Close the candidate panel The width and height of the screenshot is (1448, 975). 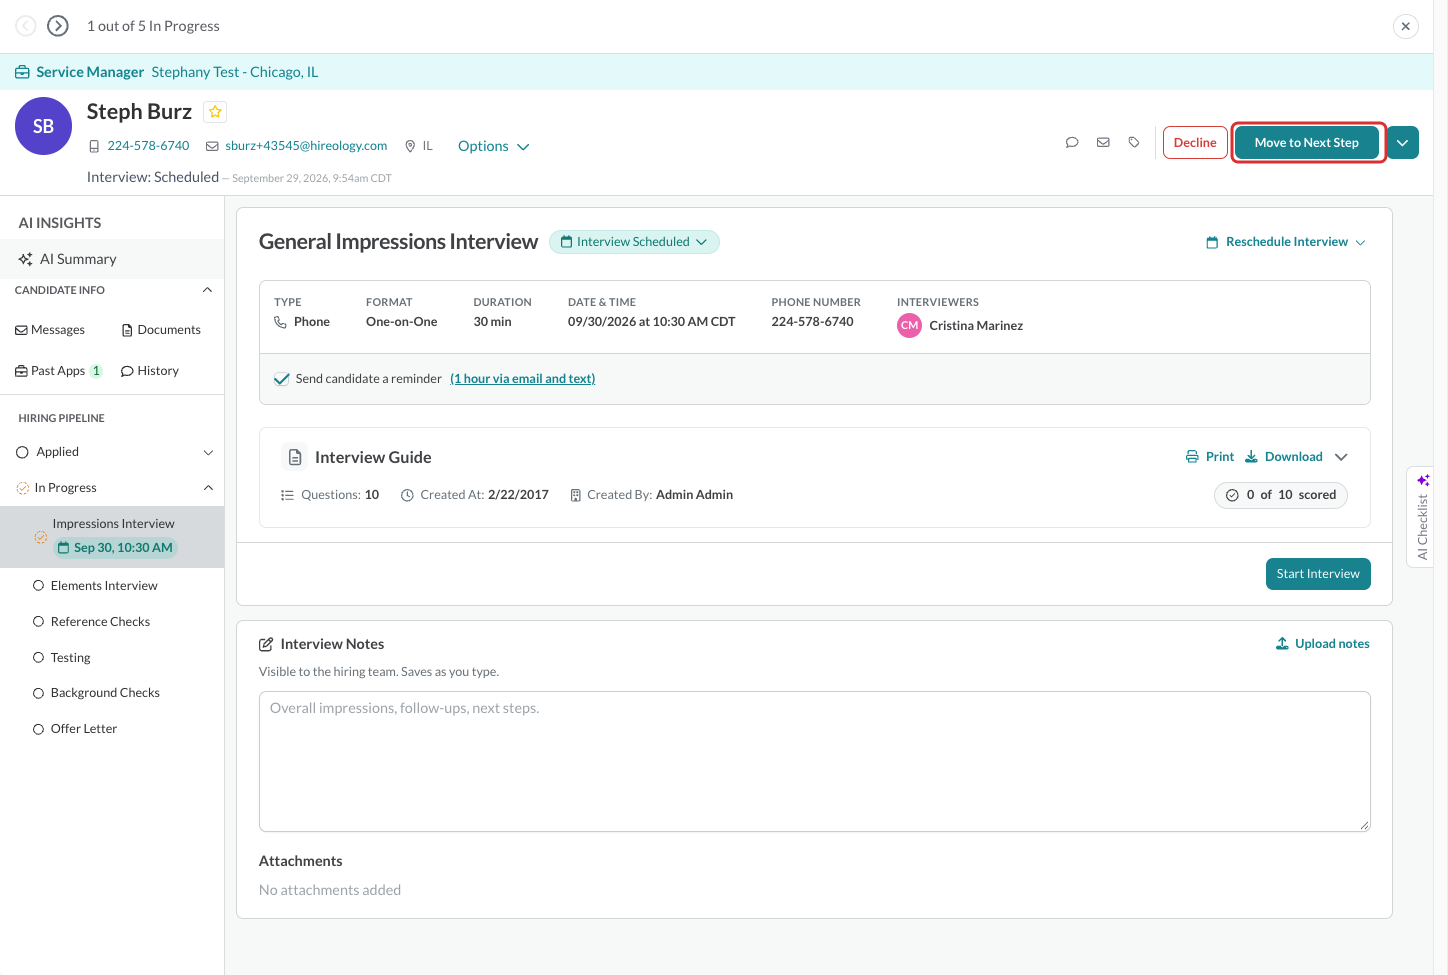click(1406, 26)
